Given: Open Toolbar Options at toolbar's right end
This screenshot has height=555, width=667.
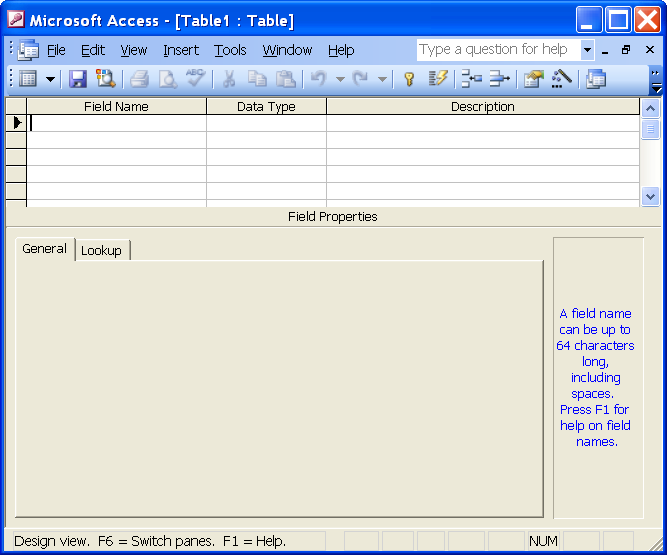Looking at the screenshot, I should coord(656,81).
